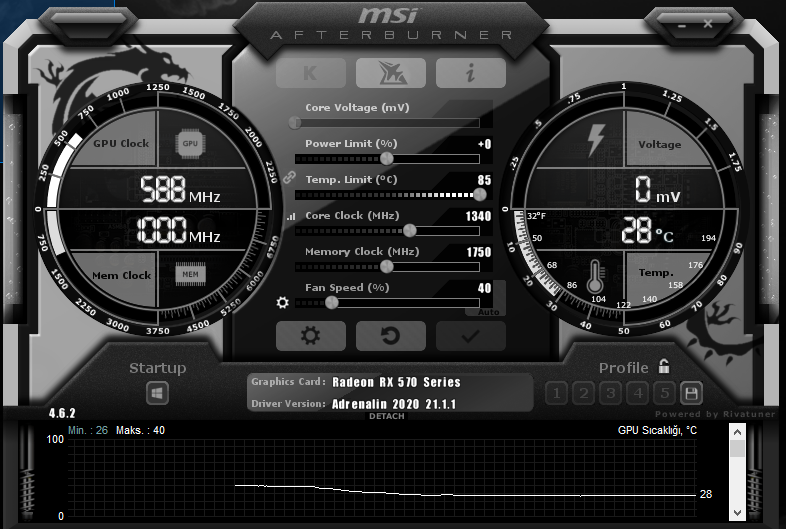Click the graph scrollbar down arrow
The height and width of the screenshot is (529, 786).
click(x=737, y=512)
